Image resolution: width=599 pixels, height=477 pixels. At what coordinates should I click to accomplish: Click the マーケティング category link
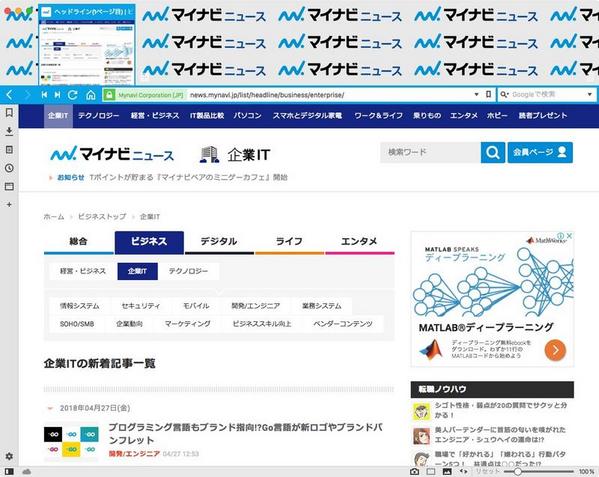(x=188, y=324)
